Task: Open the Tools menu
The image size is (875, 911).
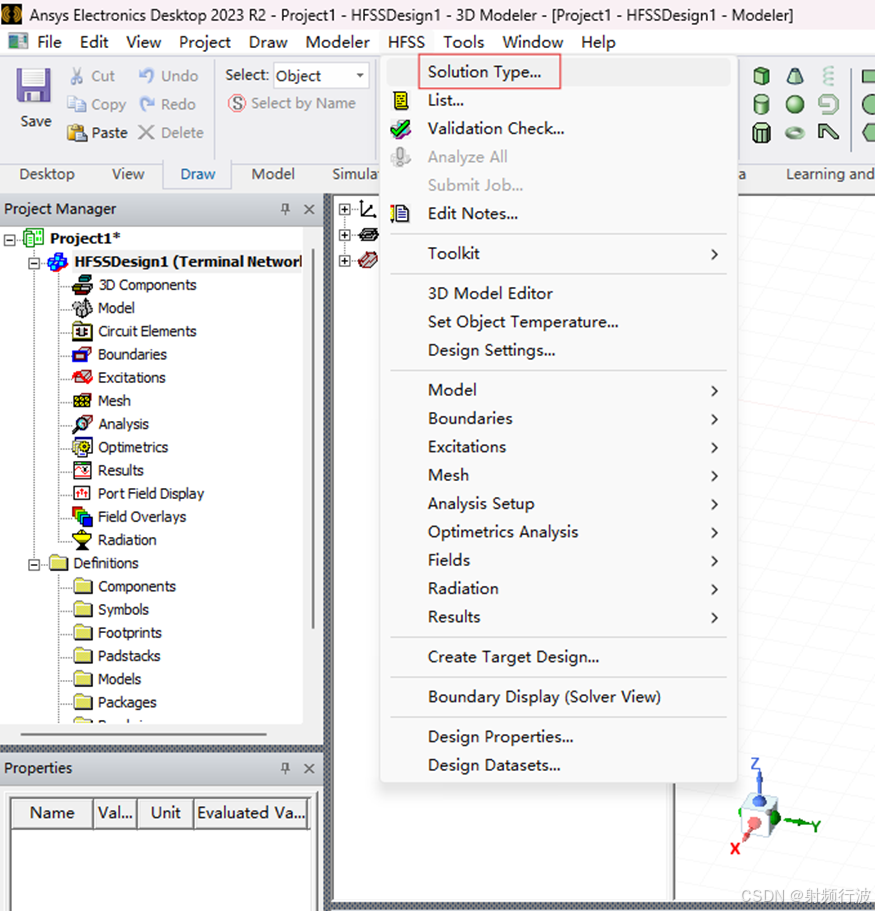Action: 464,42
